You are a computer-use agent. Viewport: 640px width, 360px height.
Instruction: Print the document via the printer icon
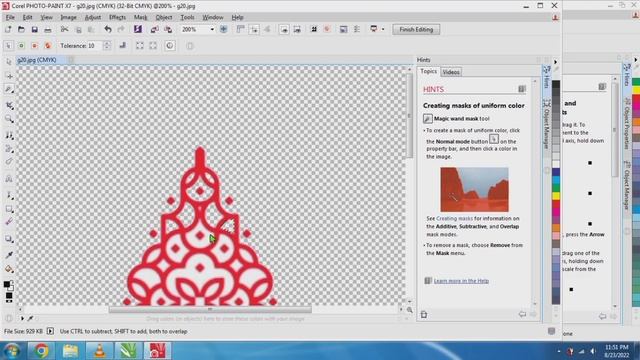[48, 29]
